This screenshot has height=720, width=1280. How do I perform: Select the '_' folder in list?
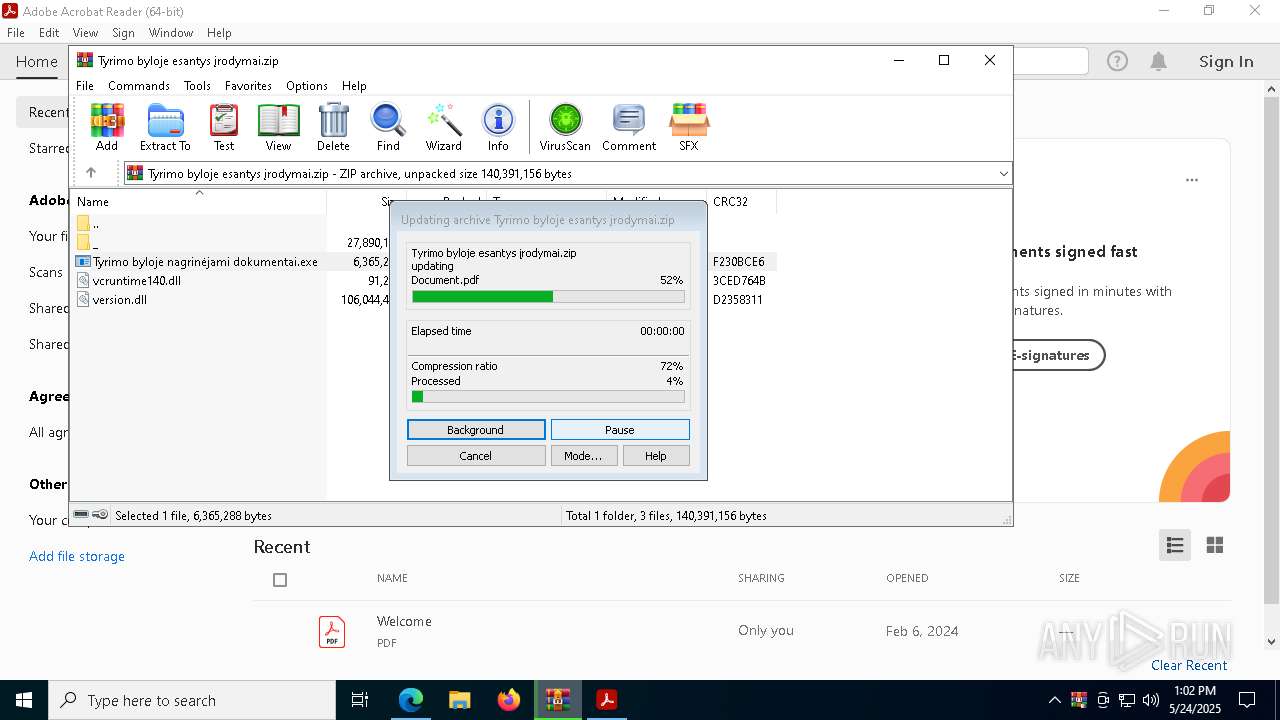(88, 243)
